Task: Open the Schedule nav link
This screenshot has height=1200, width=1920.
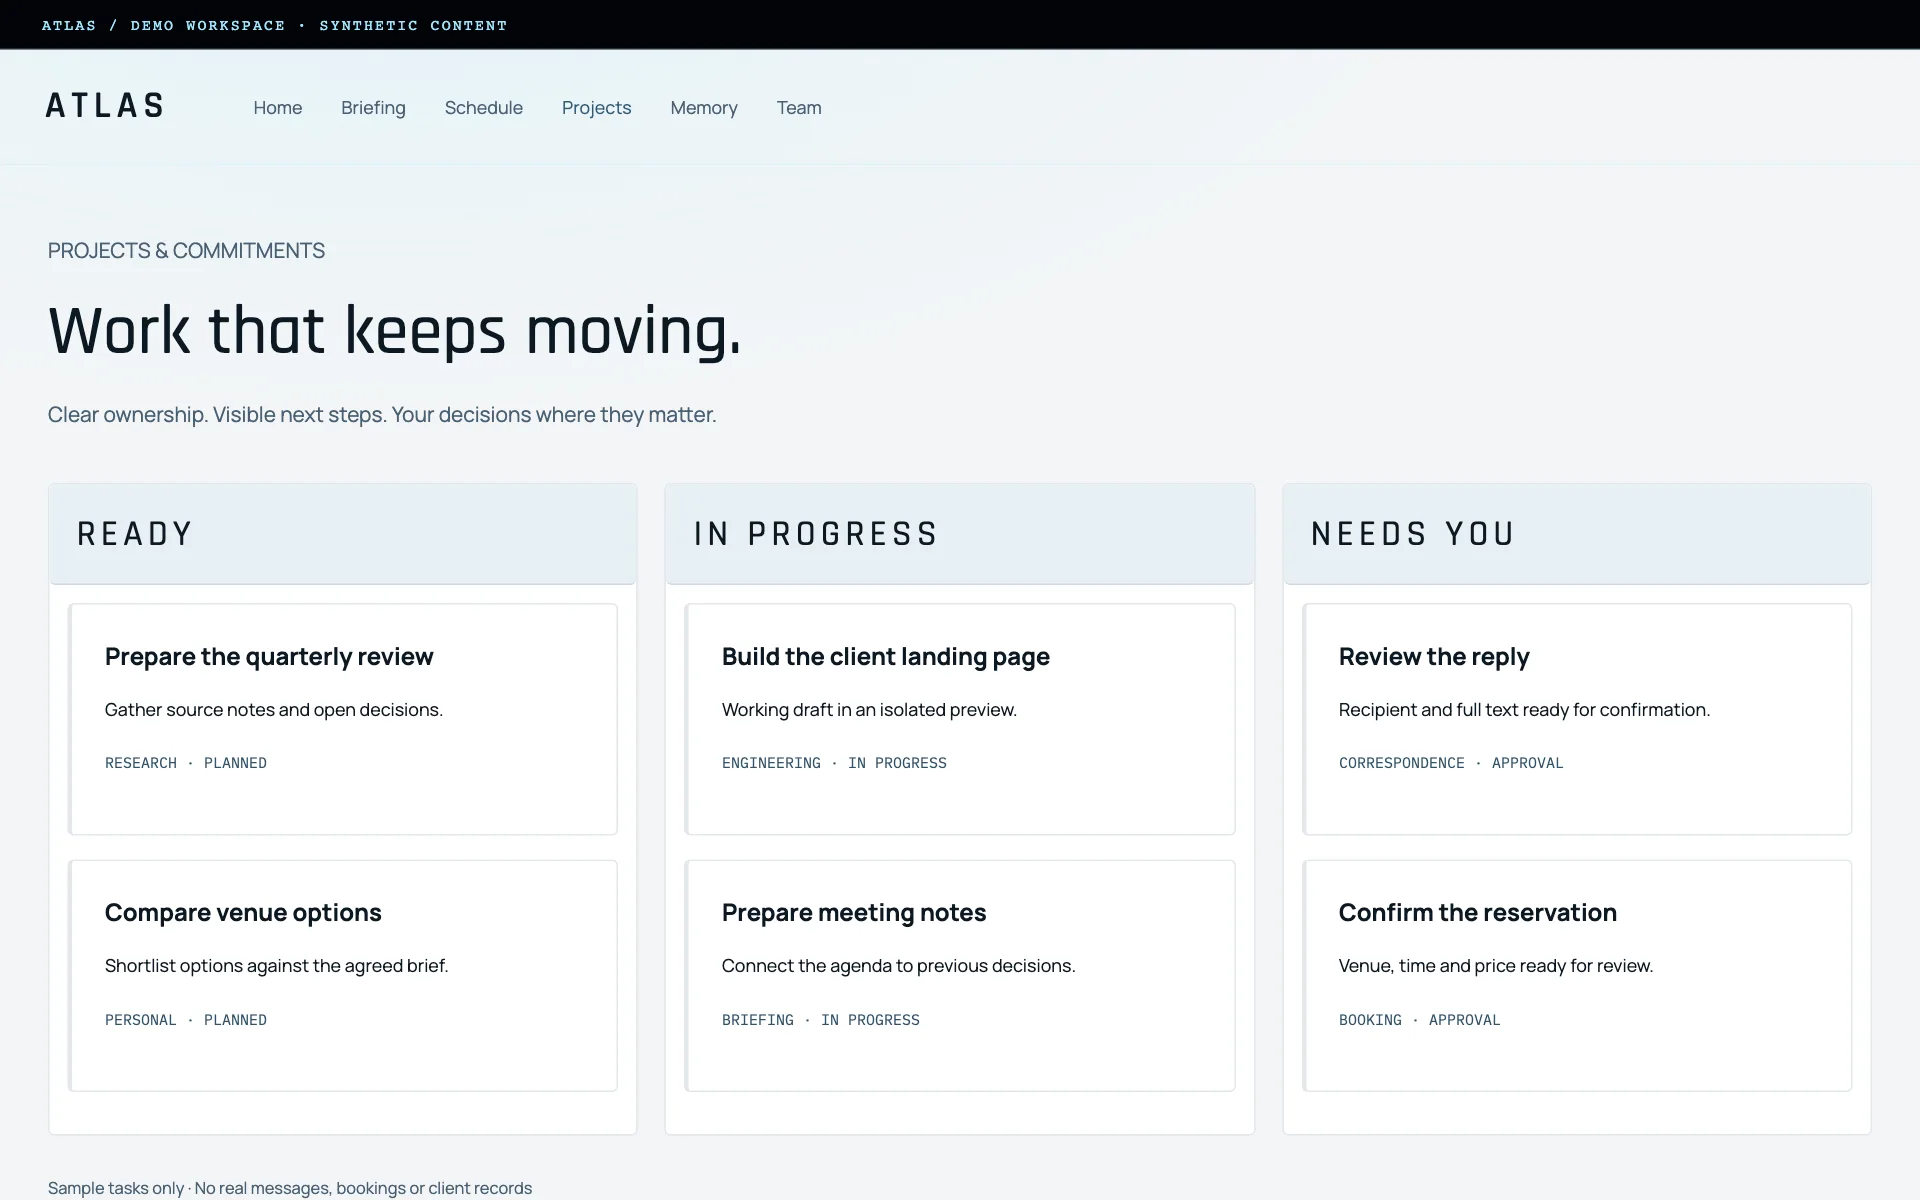Action: pos(483,107)
